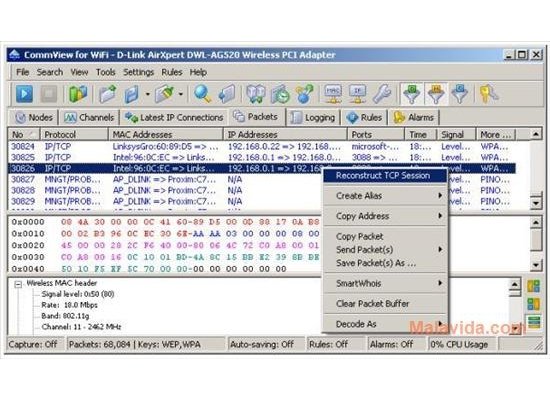Open the Rules tab

pyautogui.click(x=364, y=118)
